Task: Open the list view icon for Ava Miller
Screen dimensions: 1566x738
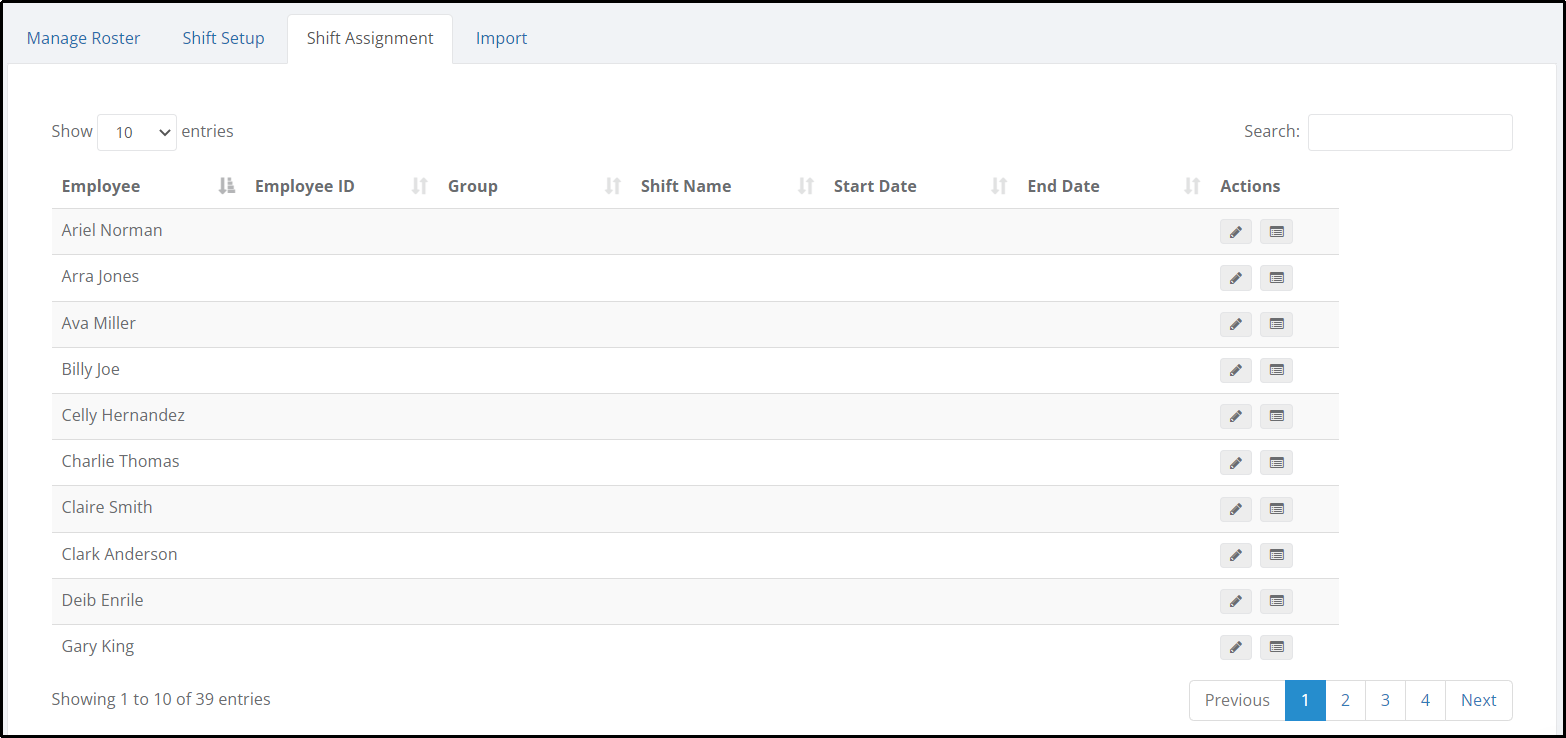Action: point(1276,324)
